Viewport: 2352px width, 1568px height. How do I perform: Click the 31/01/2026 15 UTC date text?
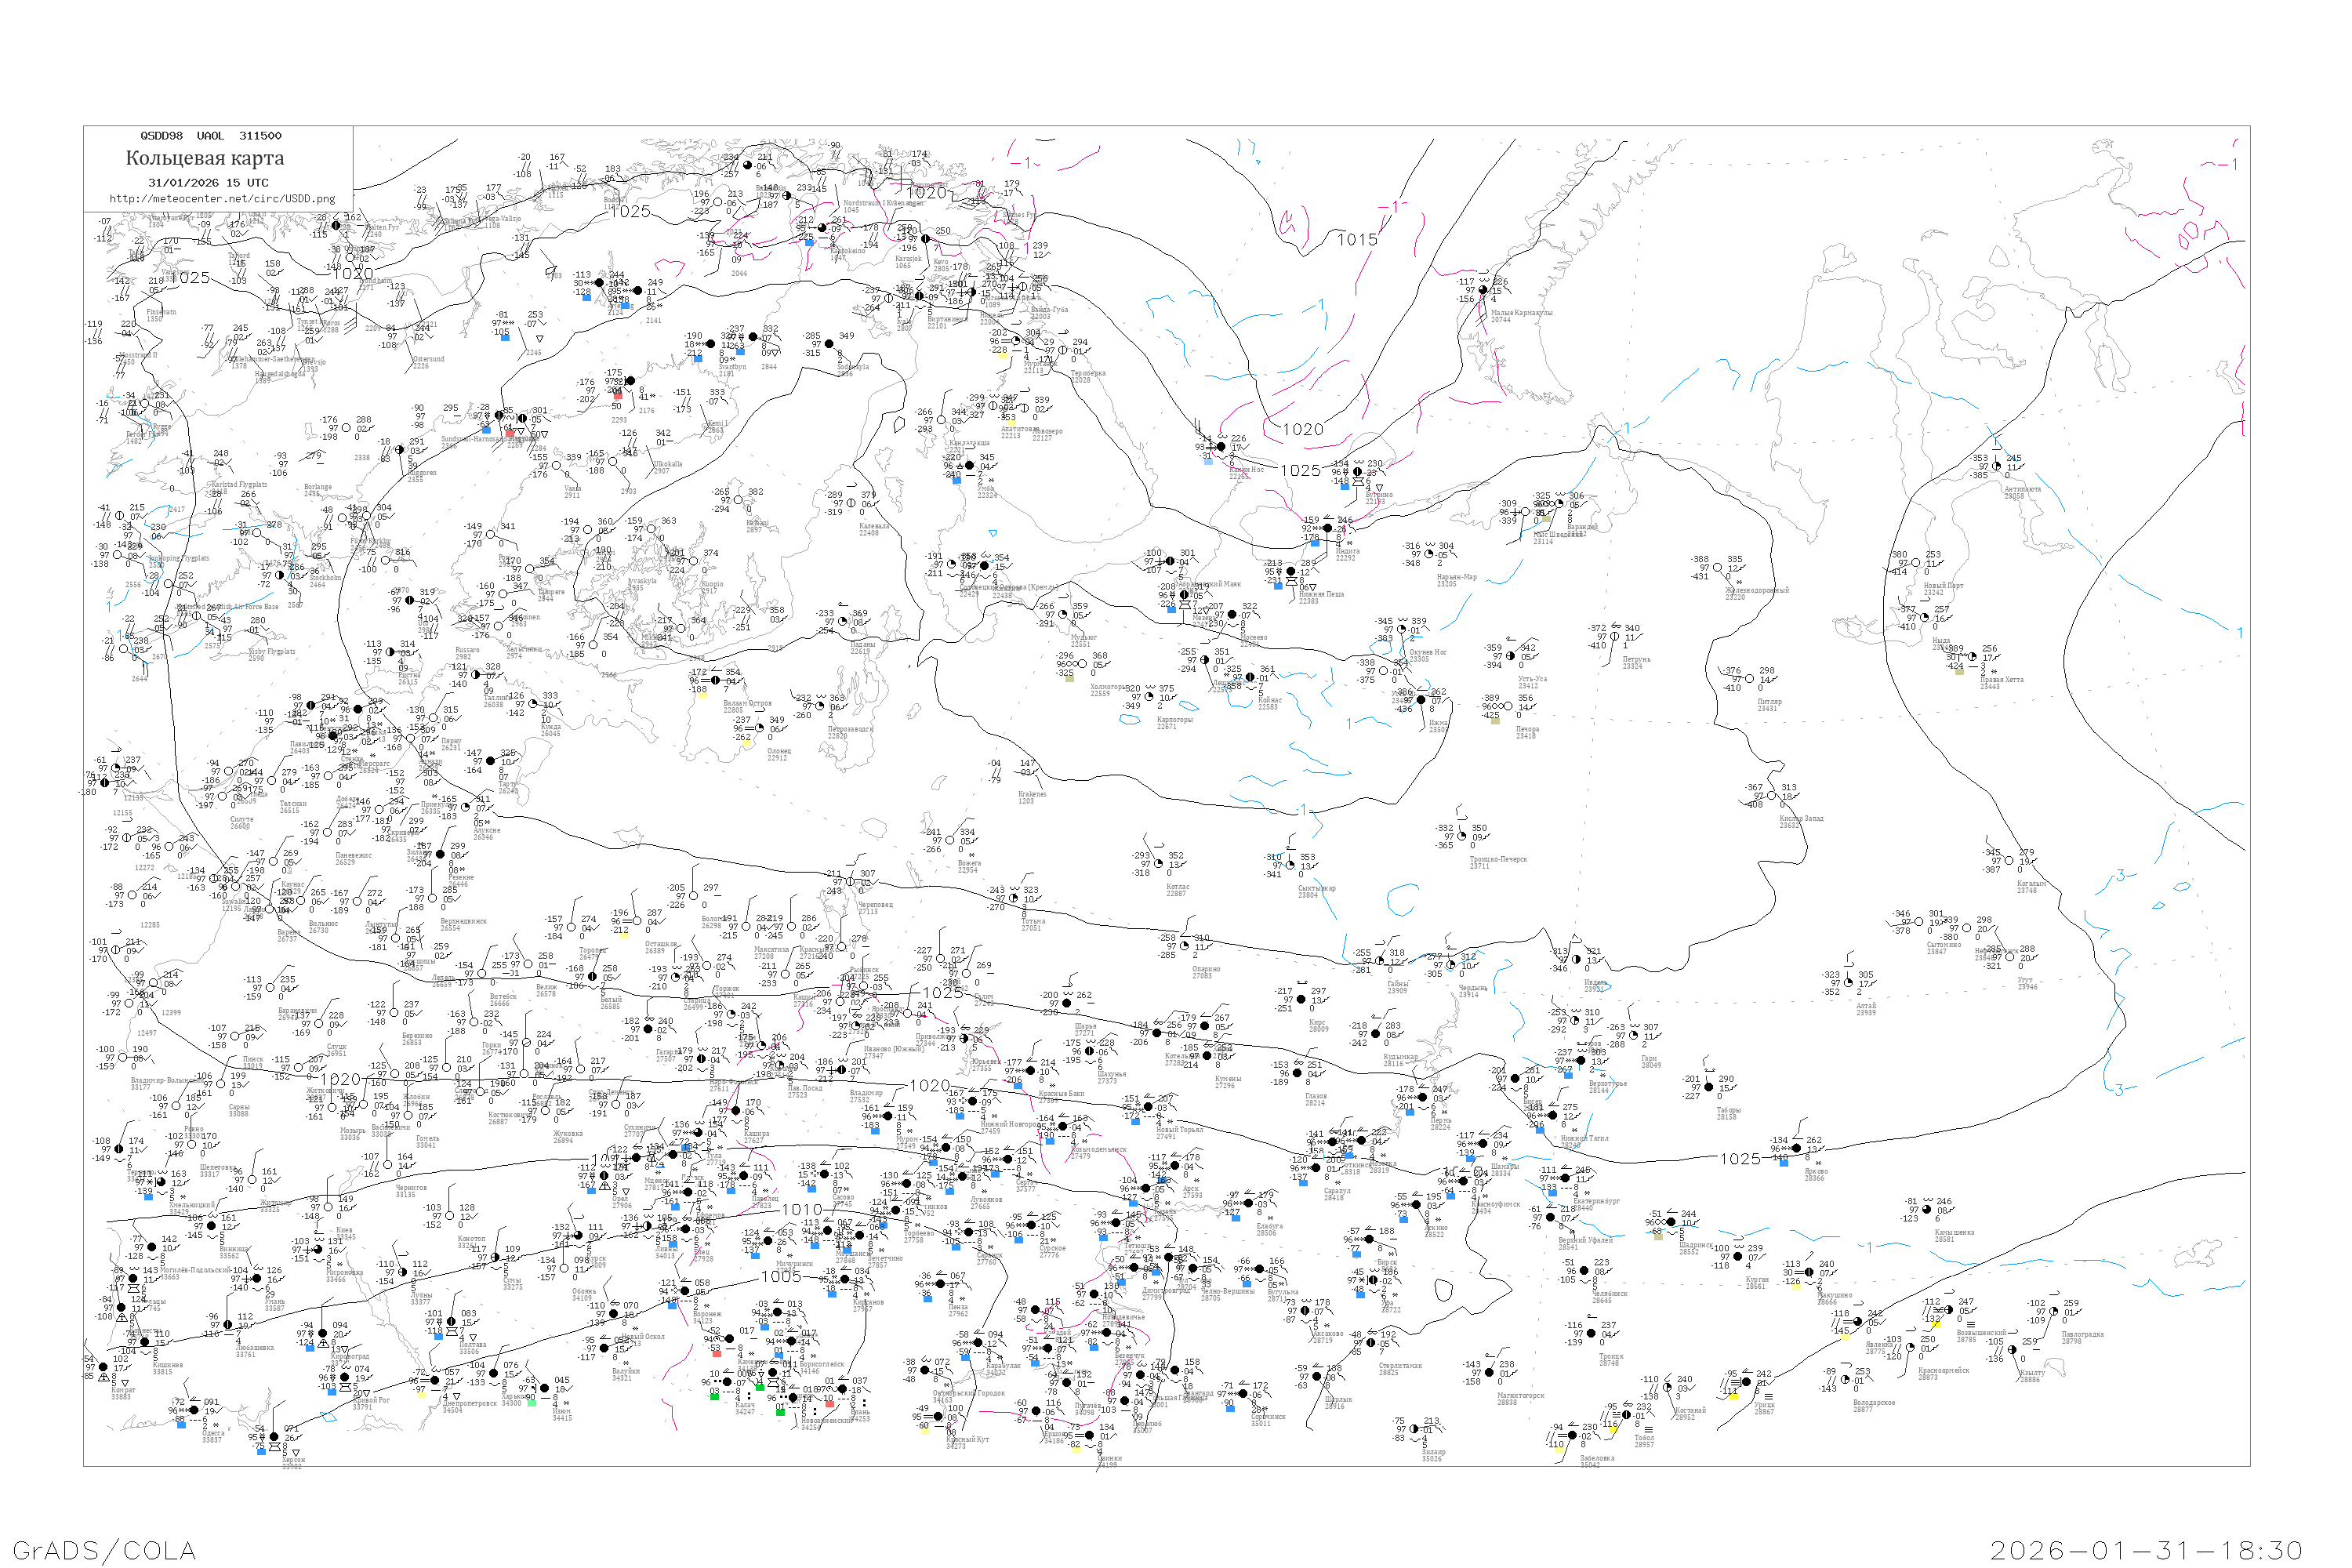pos(208,183)
